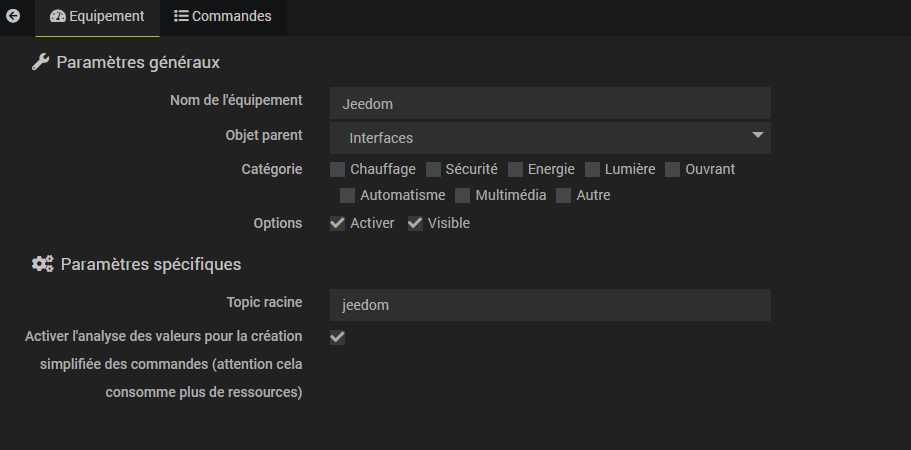Expand the Objet parent dropdown arrow
The image size is (911, 450).
pos(757,135)
